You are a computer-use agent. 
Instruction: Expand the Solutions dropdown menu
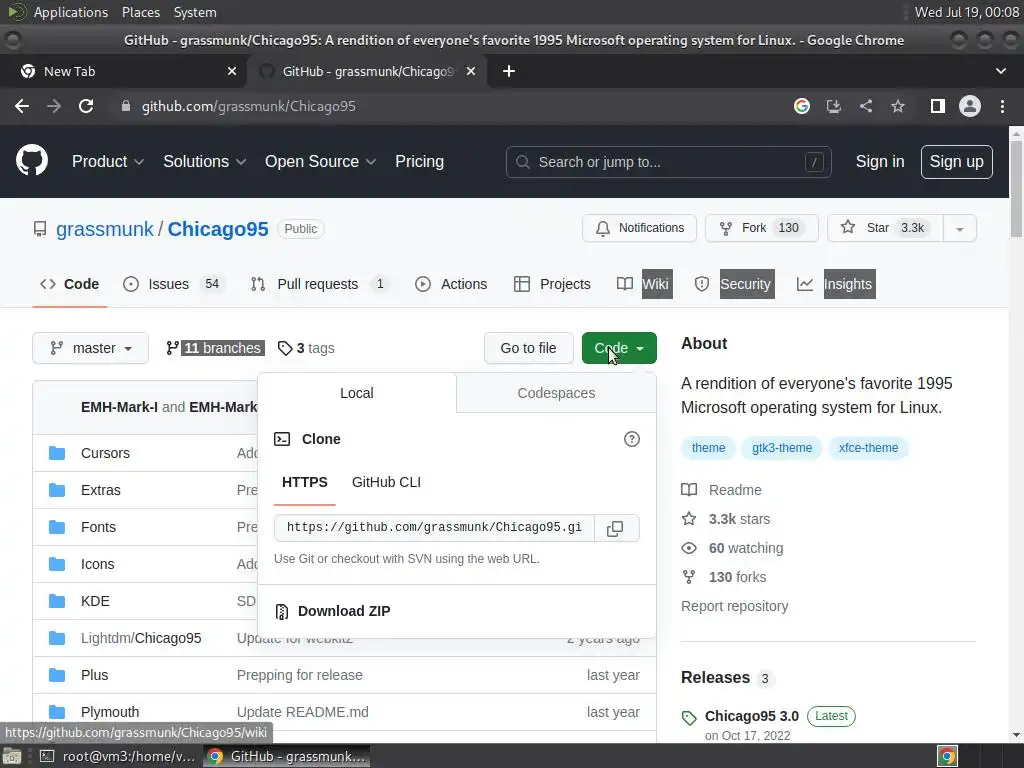click(204, 161)
